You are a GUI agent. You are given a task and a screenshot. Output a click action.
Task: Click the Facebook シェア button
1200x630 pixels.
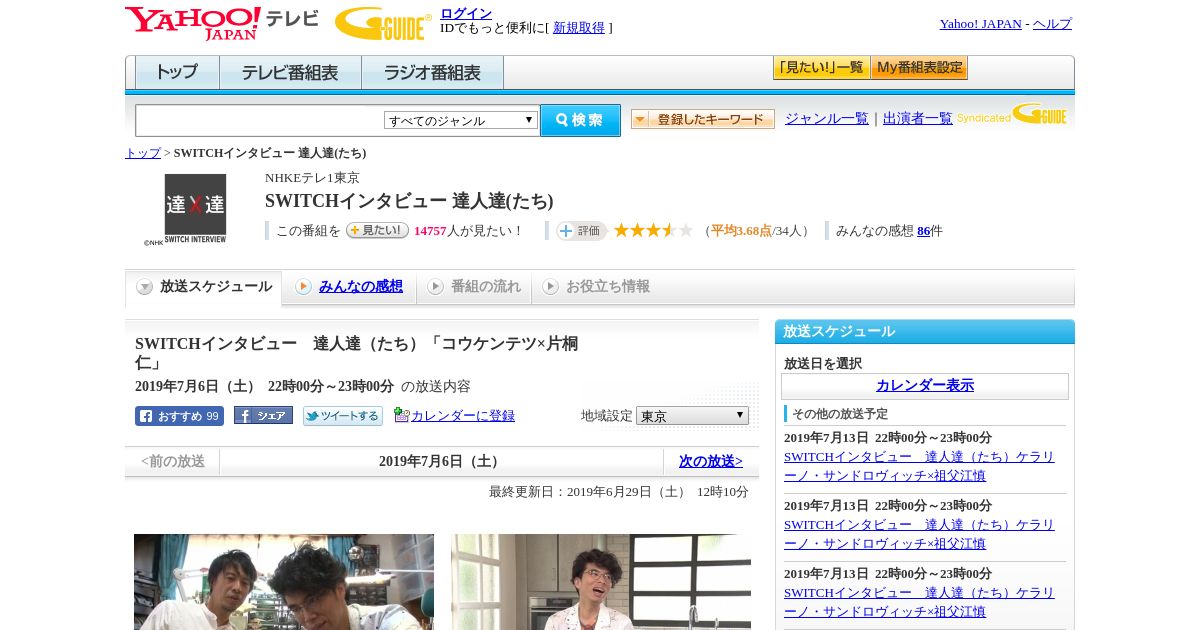(x=263, y=415)
